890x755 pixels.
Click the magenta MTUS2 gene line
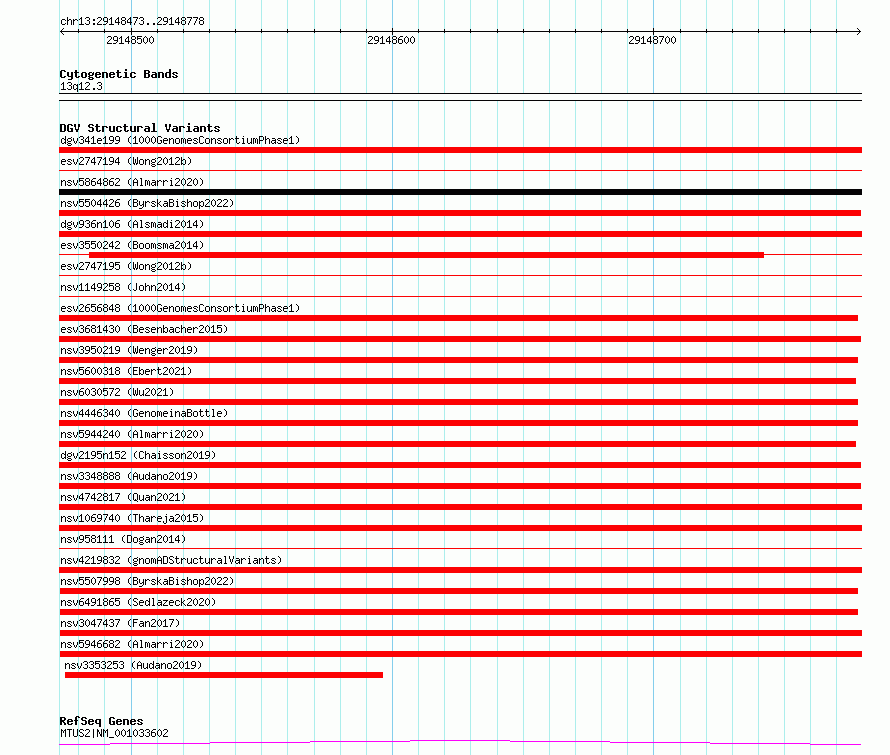pyautogui.click(x=460, y=743)
